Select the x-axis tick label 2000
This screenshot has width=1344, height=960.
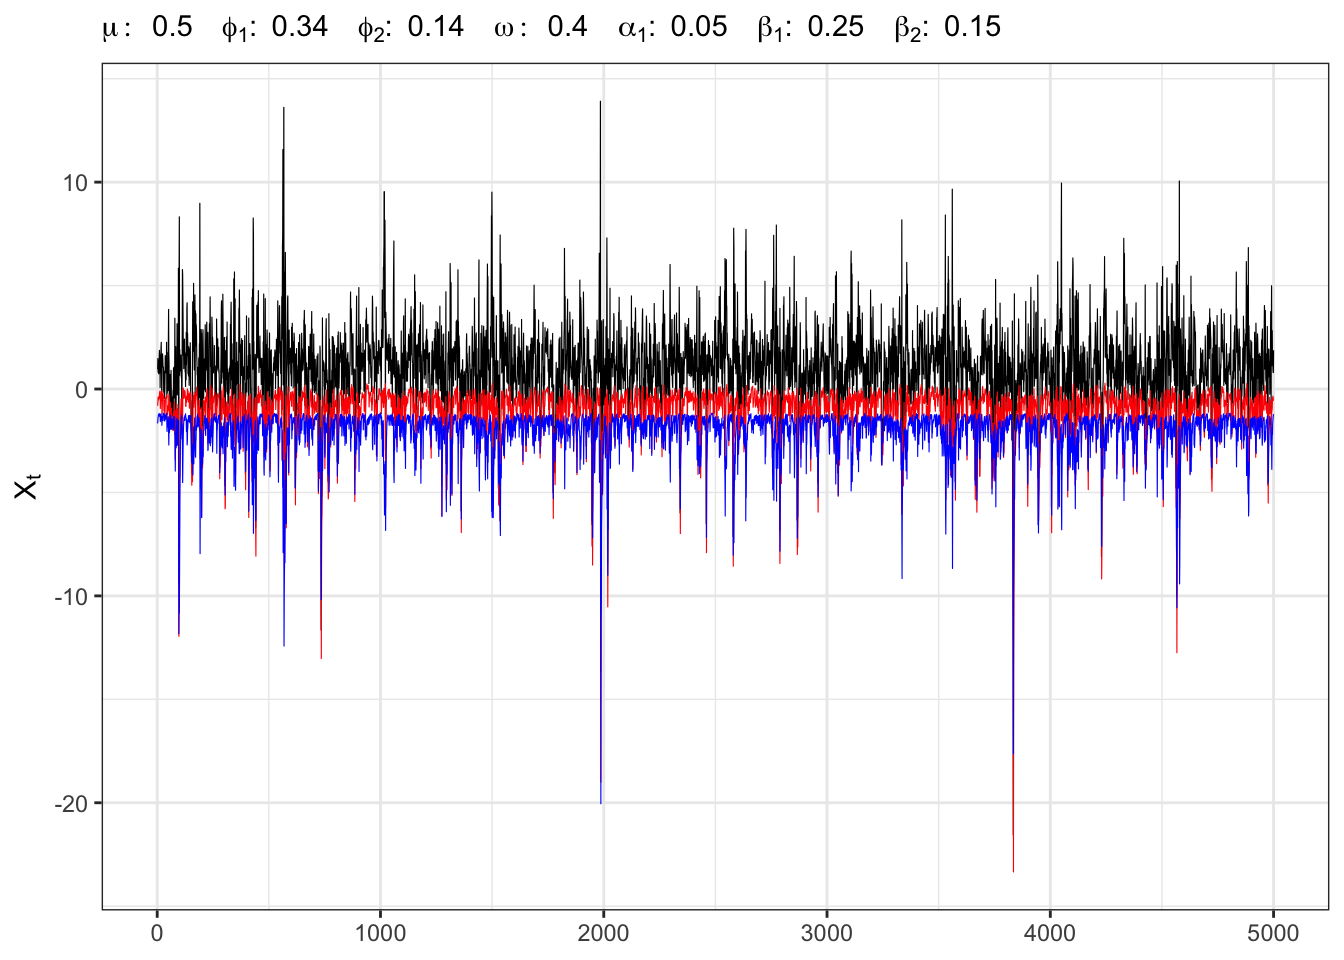[x=603, y=934]
